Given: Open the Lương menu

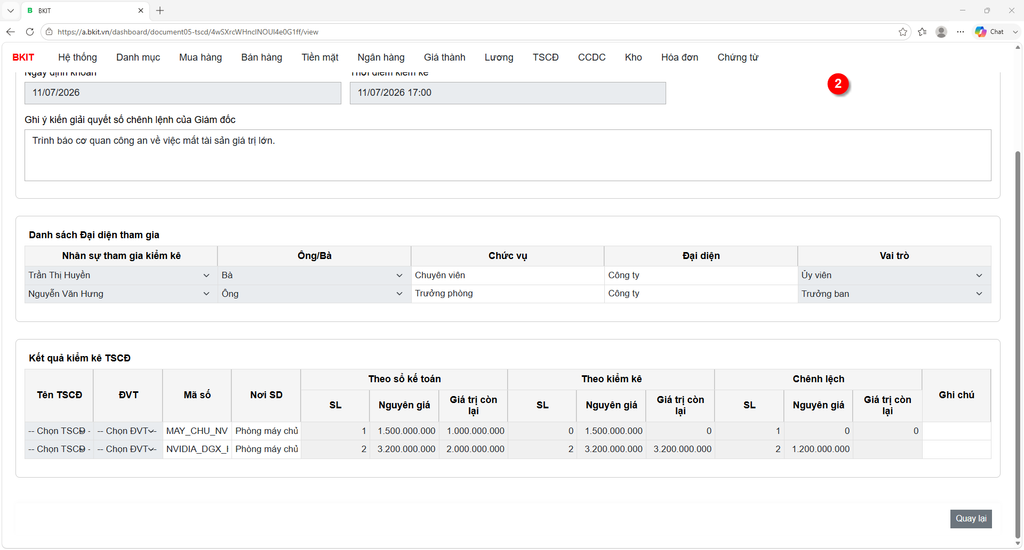Looking at the screenshot, I should coord(499,57).
